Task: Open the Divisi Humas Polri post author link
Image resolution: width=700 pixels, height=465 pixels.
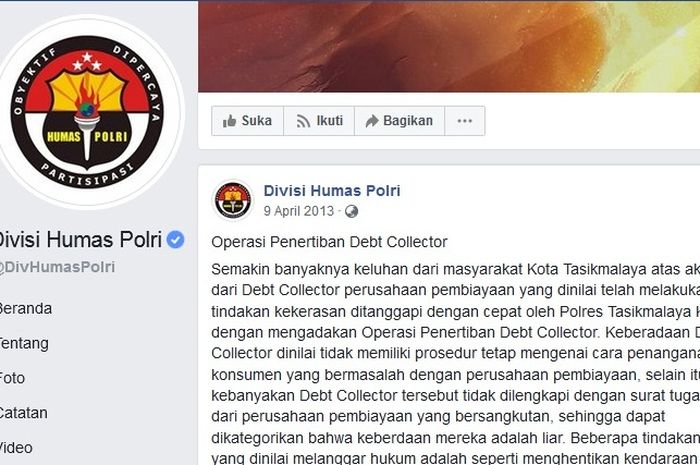Action: (x=332, y=191)
